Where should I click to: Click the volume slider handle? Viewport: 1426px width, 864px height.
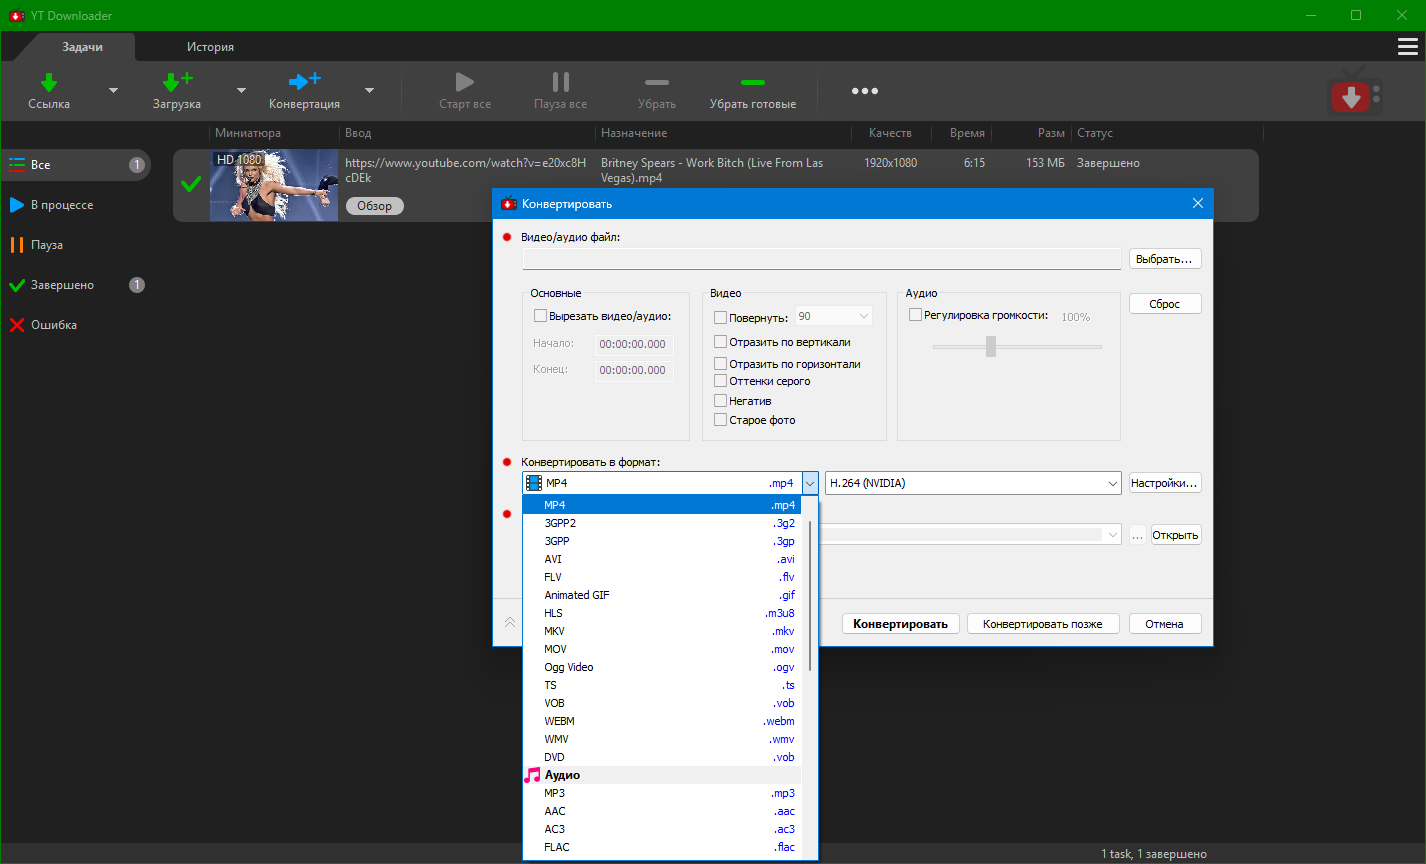(x=991, y=346)
